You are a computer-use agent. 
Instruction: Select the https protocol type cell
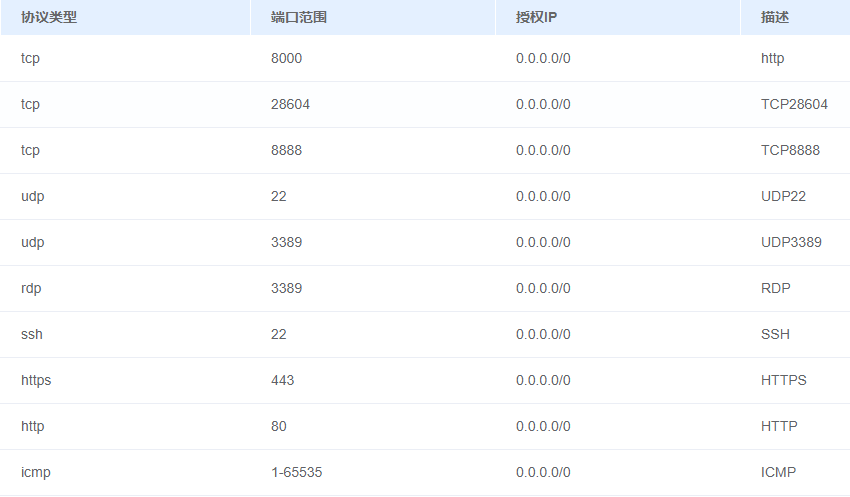pos(36,380)
